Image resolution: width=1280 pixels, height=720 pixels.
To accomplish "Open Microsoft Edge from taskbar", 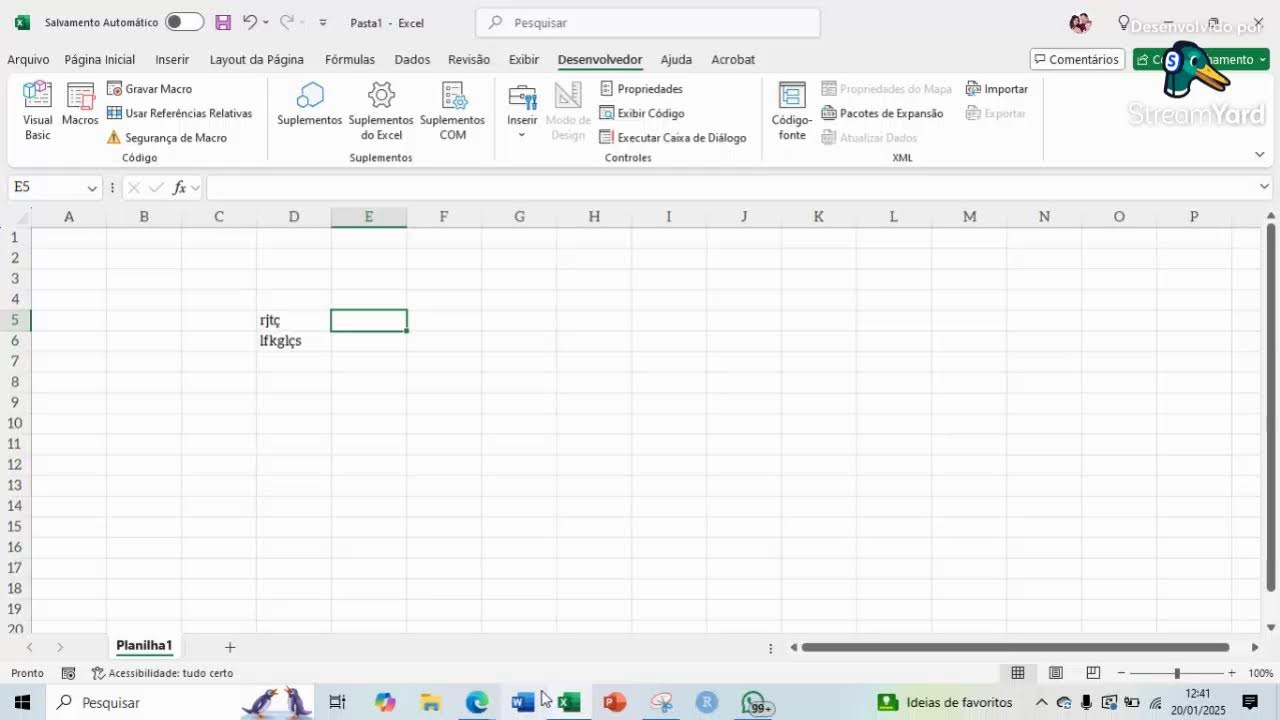I will pos(477,702).
